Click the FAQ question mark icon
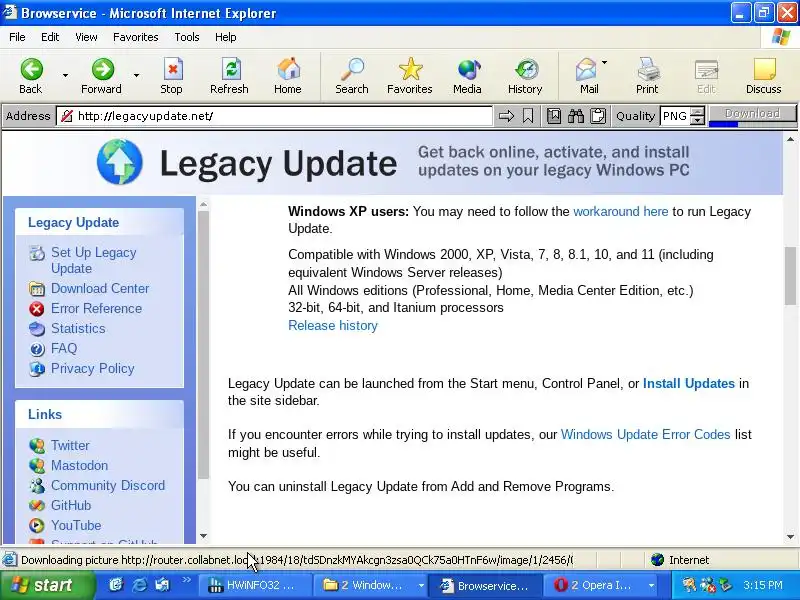Viewport: 800px width, 600px height. click(x=37, y=349)
